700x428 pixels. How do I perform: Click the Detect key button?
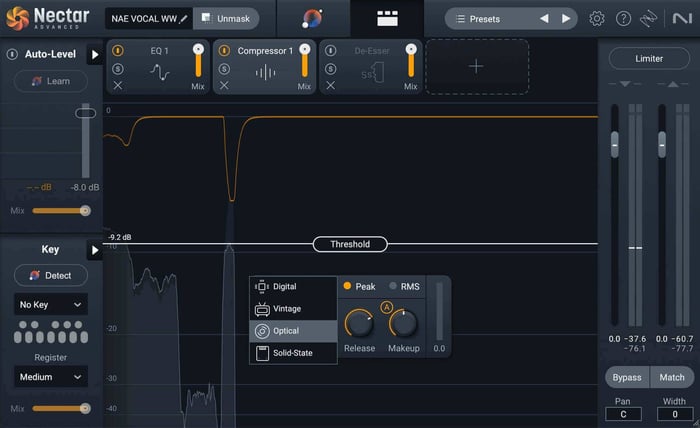(51, 275)
